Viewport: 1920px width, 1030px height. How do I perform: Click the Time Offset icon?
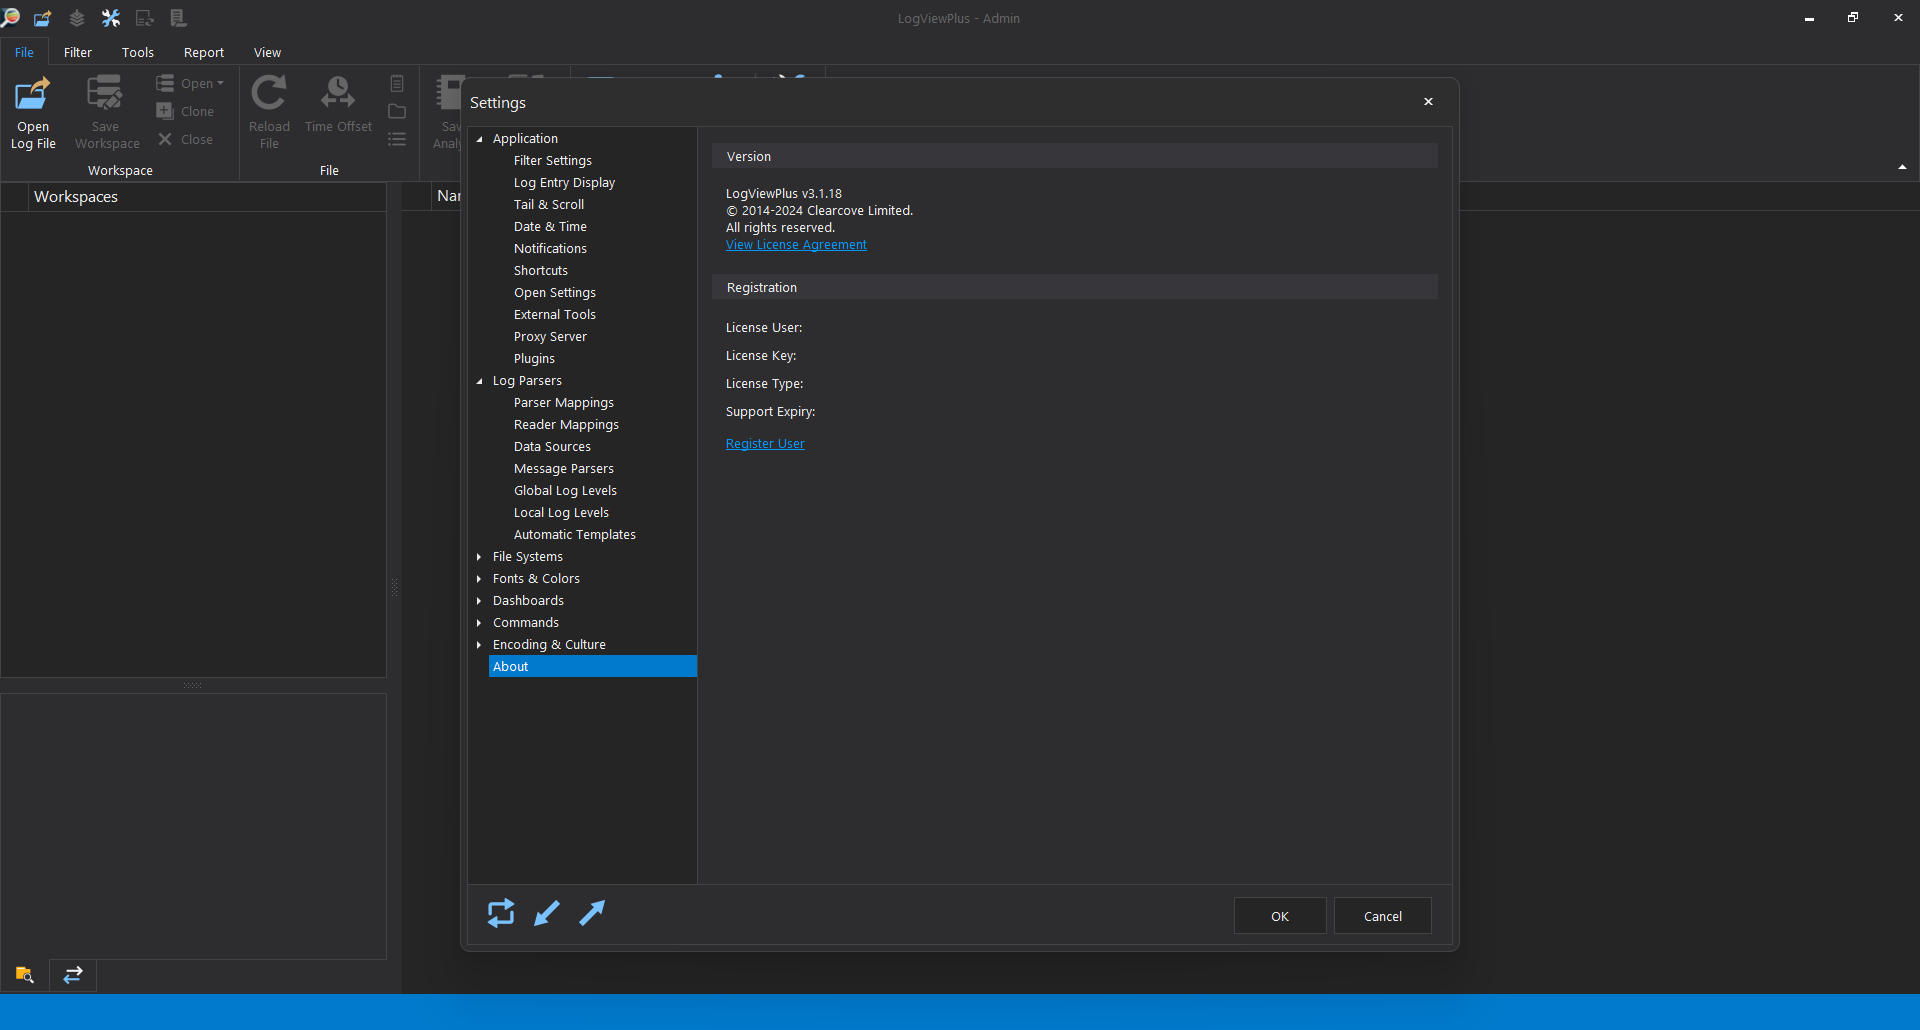(338, 94)
